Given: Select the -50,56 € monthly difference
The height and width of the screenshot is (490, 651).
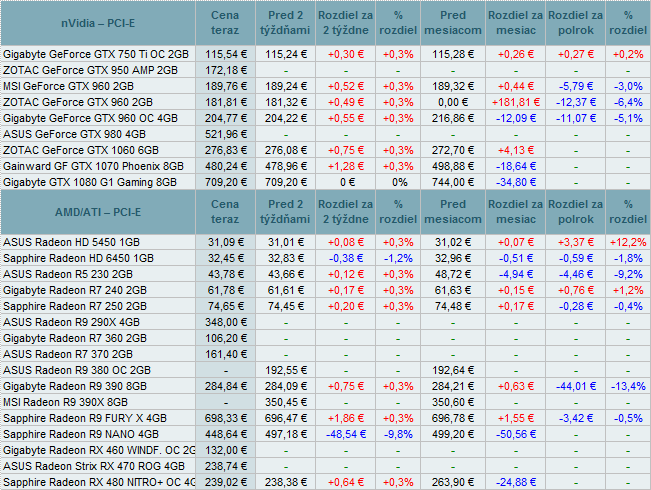Looking at the screenshot, I should (x=516, y=434).
